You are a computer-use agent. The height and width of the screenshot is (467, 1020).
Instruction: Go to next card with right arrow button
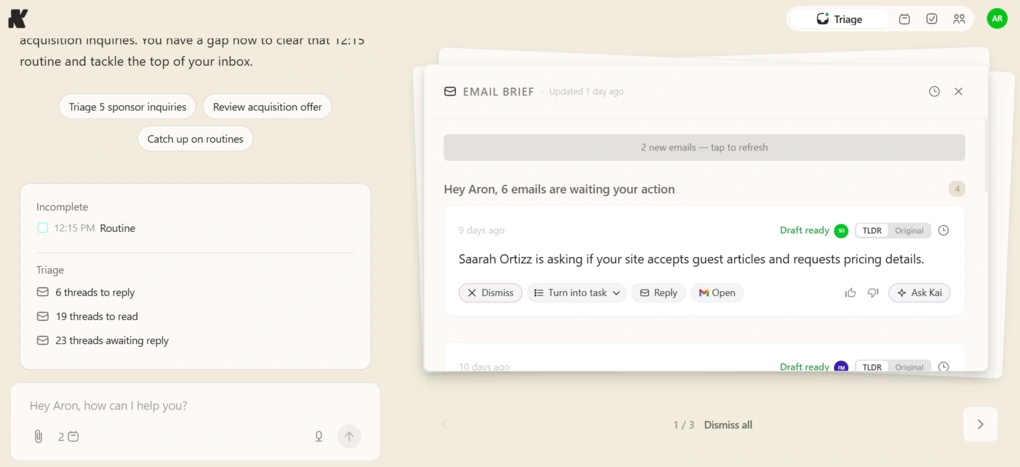980,424
